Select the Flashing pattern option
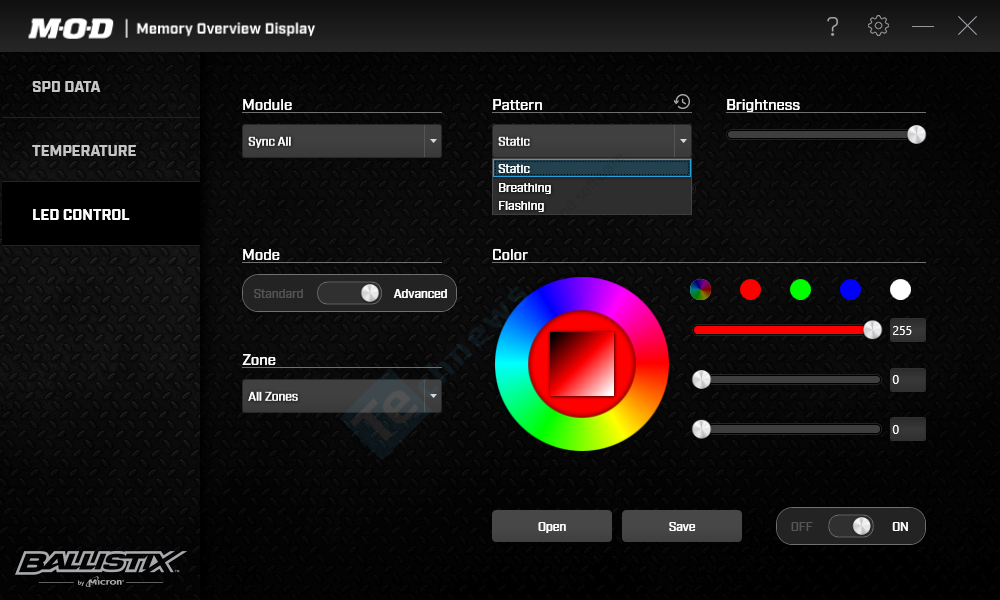1000x600 pixels. (x=592, y=205)
